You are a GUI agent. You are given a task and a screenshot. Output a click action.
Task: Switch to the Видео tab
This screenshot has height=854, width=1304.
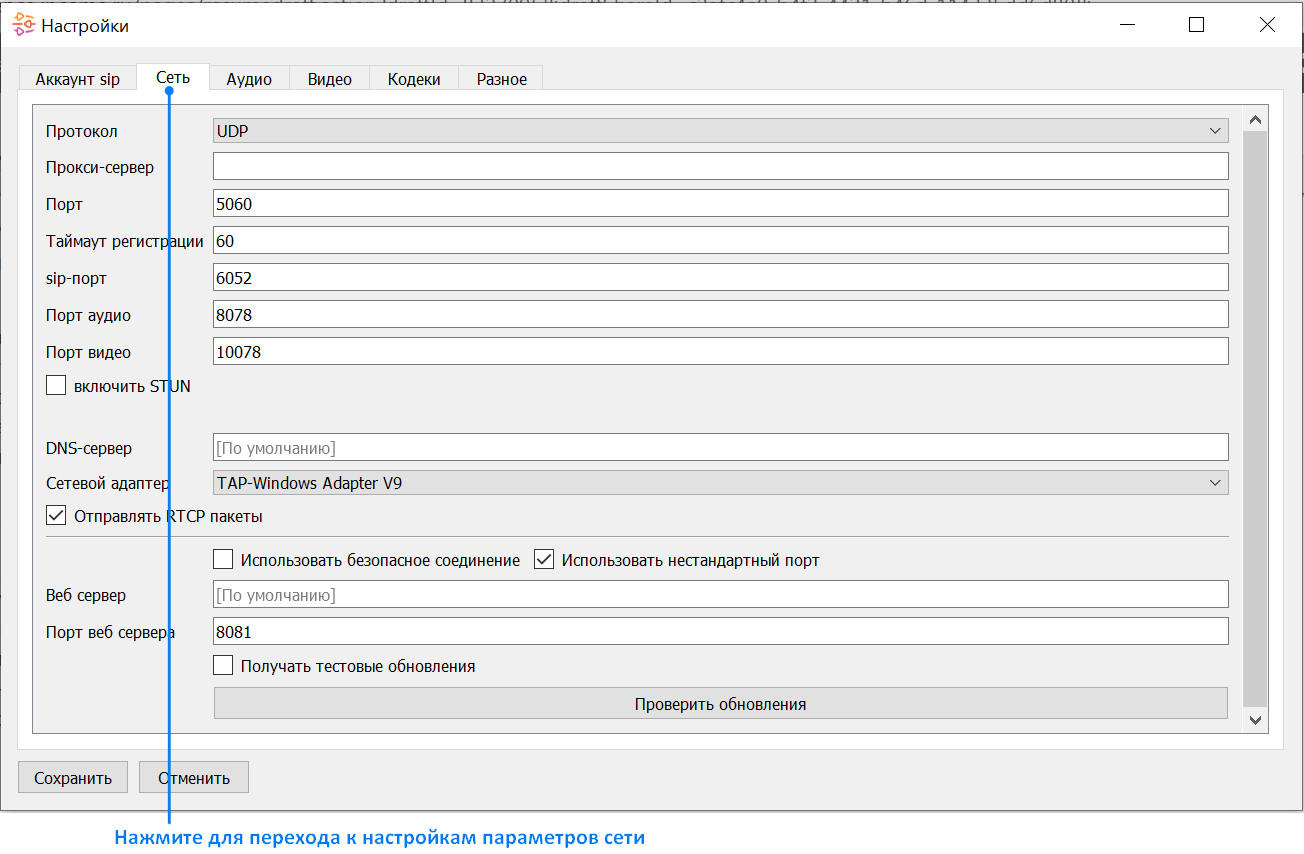[x=330, y=79]
